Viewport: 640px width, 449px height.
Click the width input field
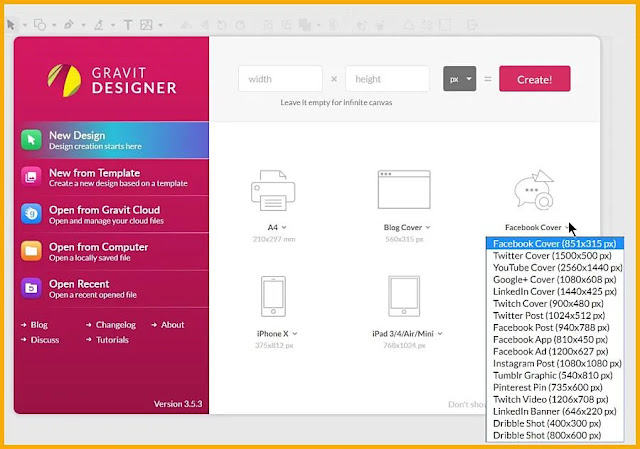point(280,79)
